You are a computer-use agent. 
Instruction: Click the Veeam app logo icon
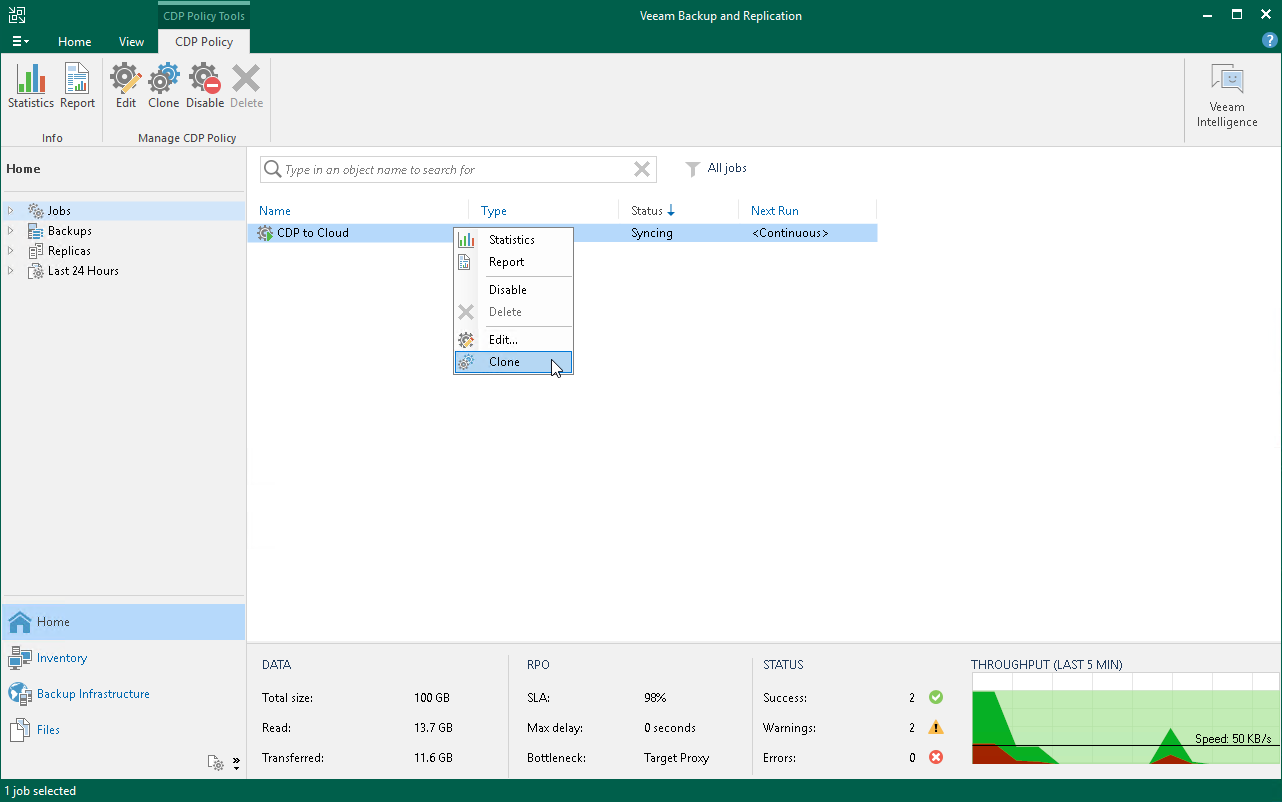(x=16, y=15)
